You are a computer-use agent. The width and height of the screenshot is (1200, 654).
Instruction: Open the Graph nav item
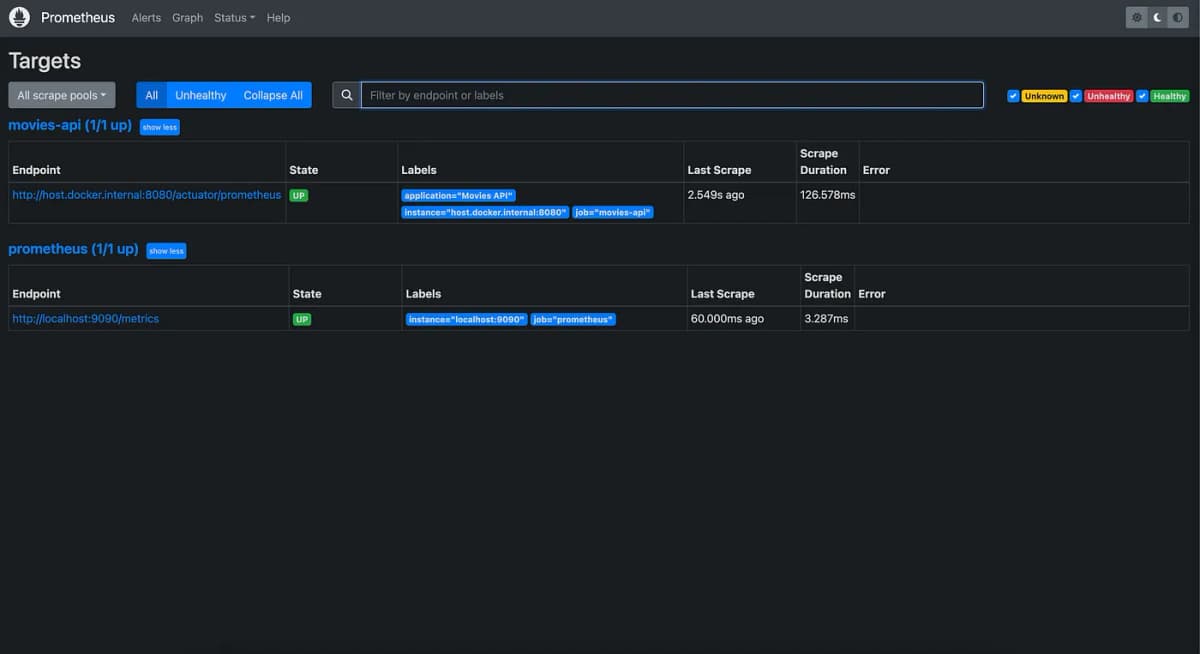(187, 17)
